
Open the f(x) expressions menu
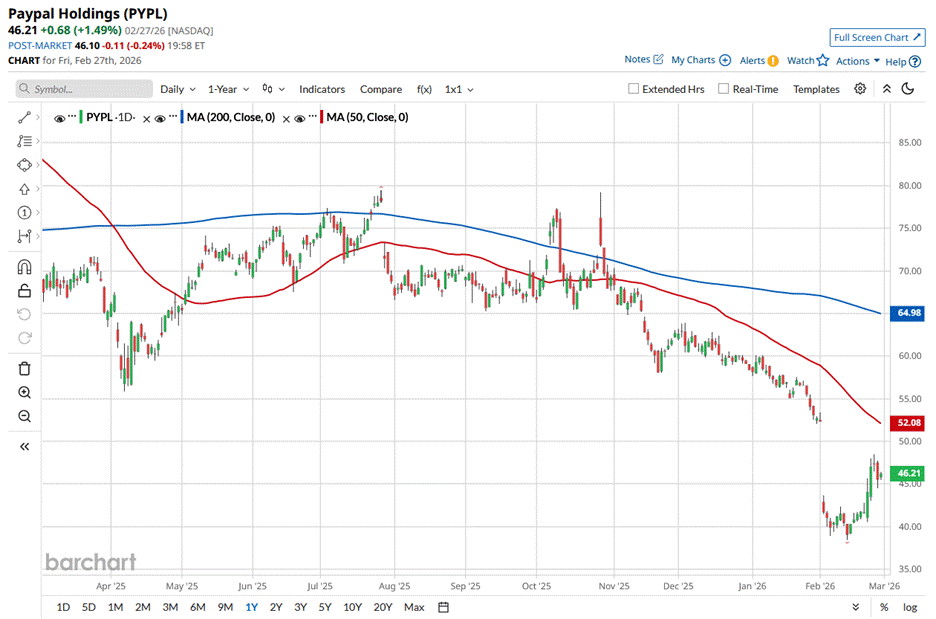[x=424, y=89]
